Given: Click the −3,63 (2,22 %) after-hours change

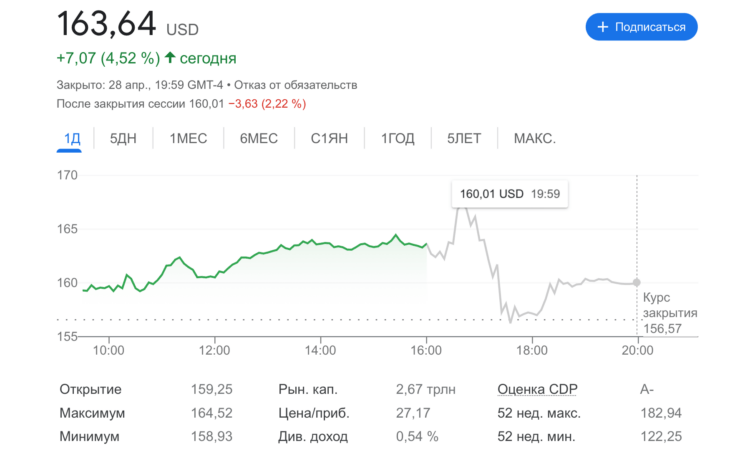Looking at the screenshot, I should (x=267, y=104).
